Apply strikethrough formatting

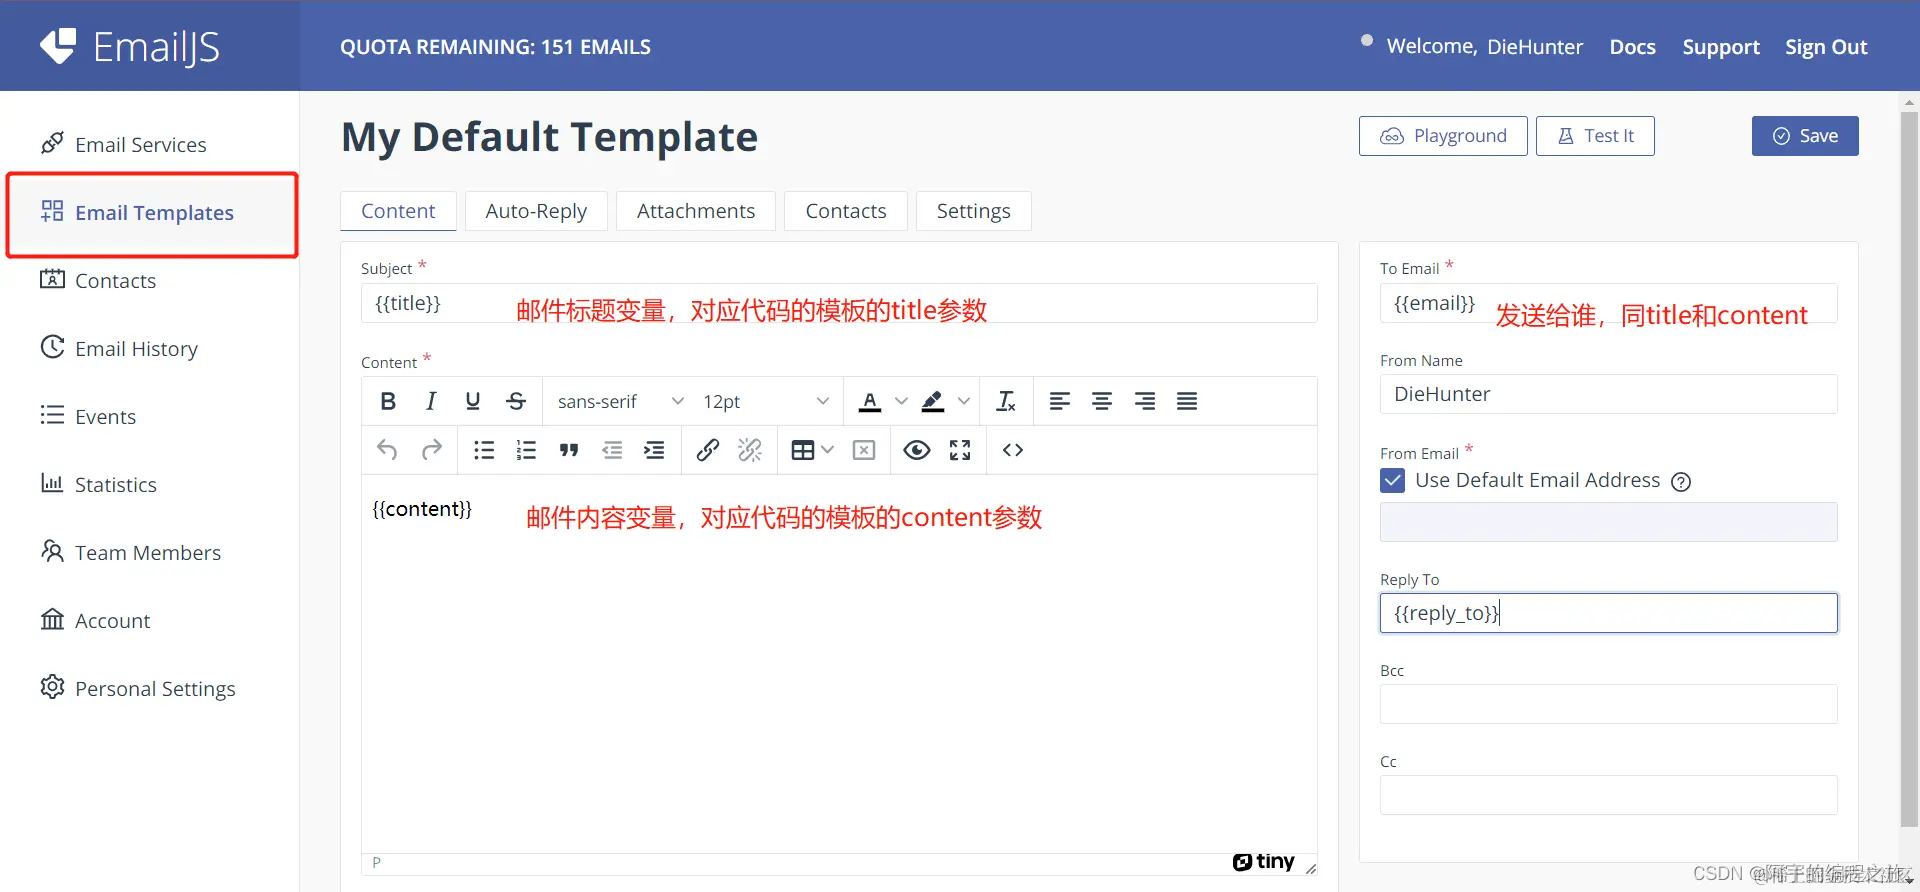pyautogui.click(x=516, y=401)
